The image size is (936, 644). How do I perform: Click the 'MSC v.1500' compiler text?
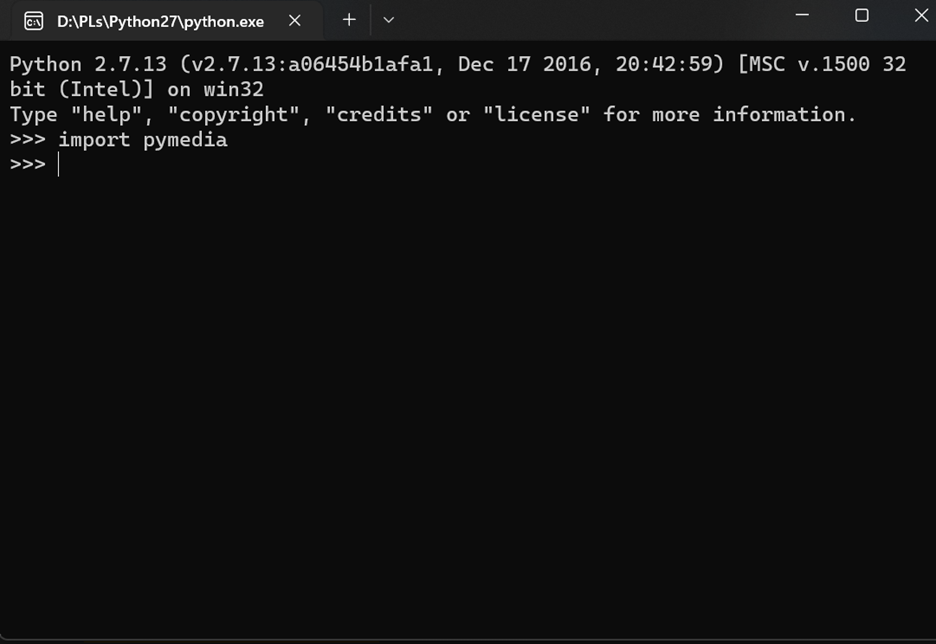(801, 65)
